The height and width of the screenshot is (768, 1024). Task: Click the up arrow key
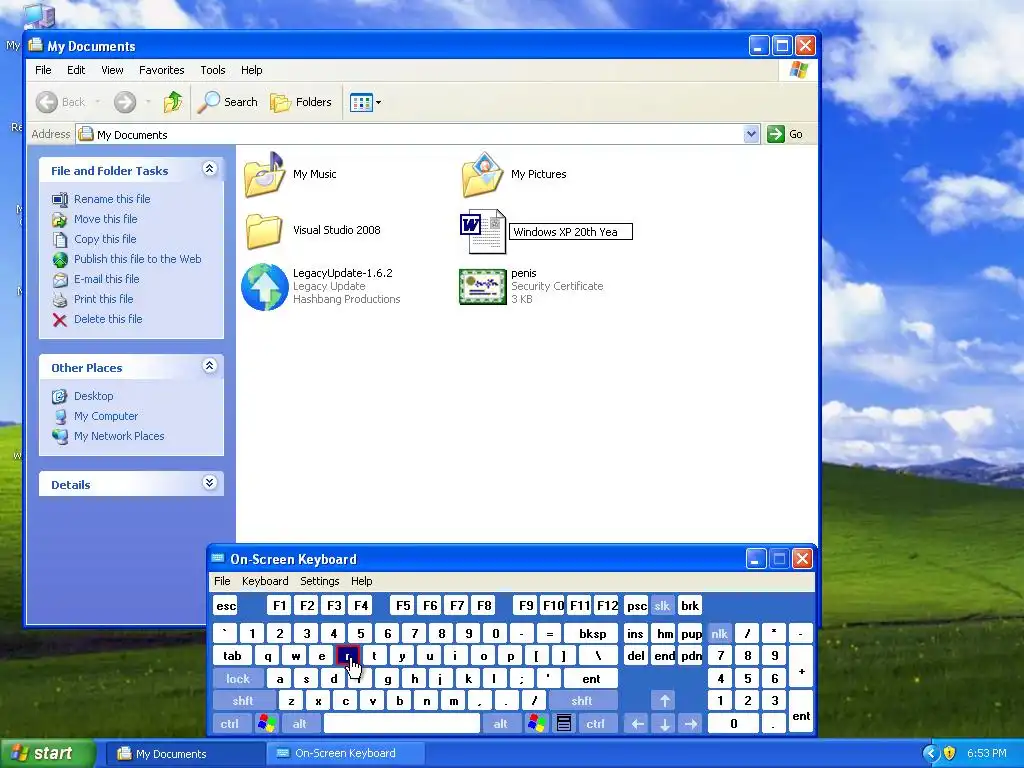click(x=665, y=701)
